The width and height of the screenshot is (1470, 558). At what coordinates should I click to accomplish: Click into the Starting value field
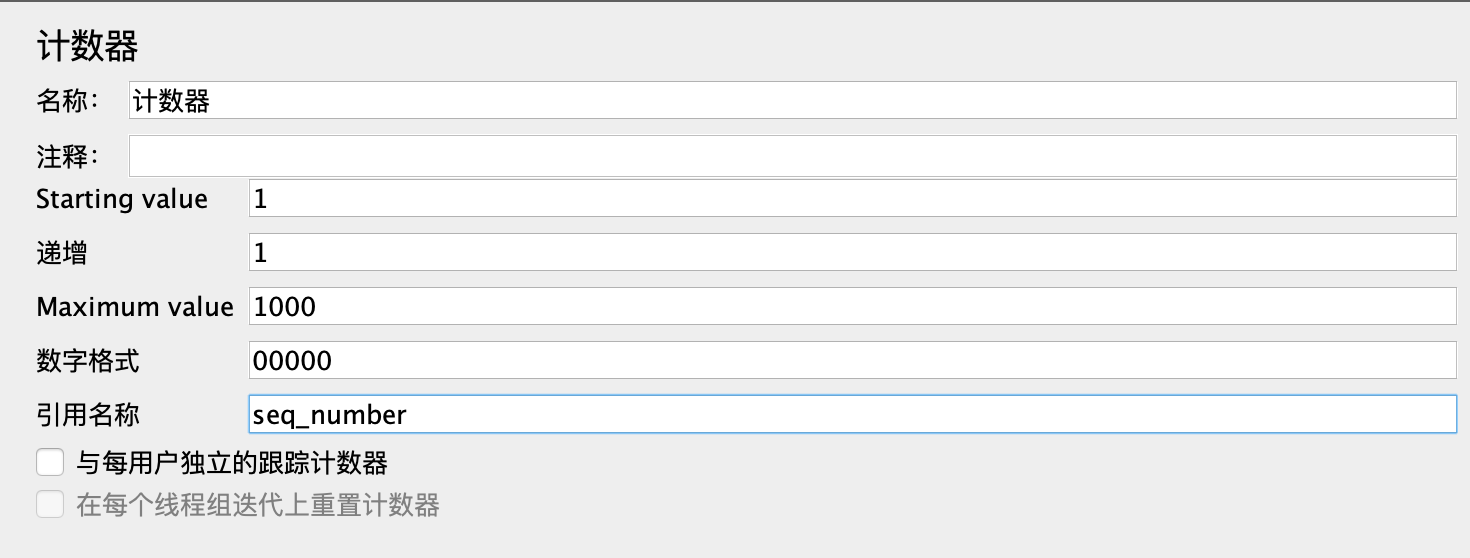tap(852, 198)
